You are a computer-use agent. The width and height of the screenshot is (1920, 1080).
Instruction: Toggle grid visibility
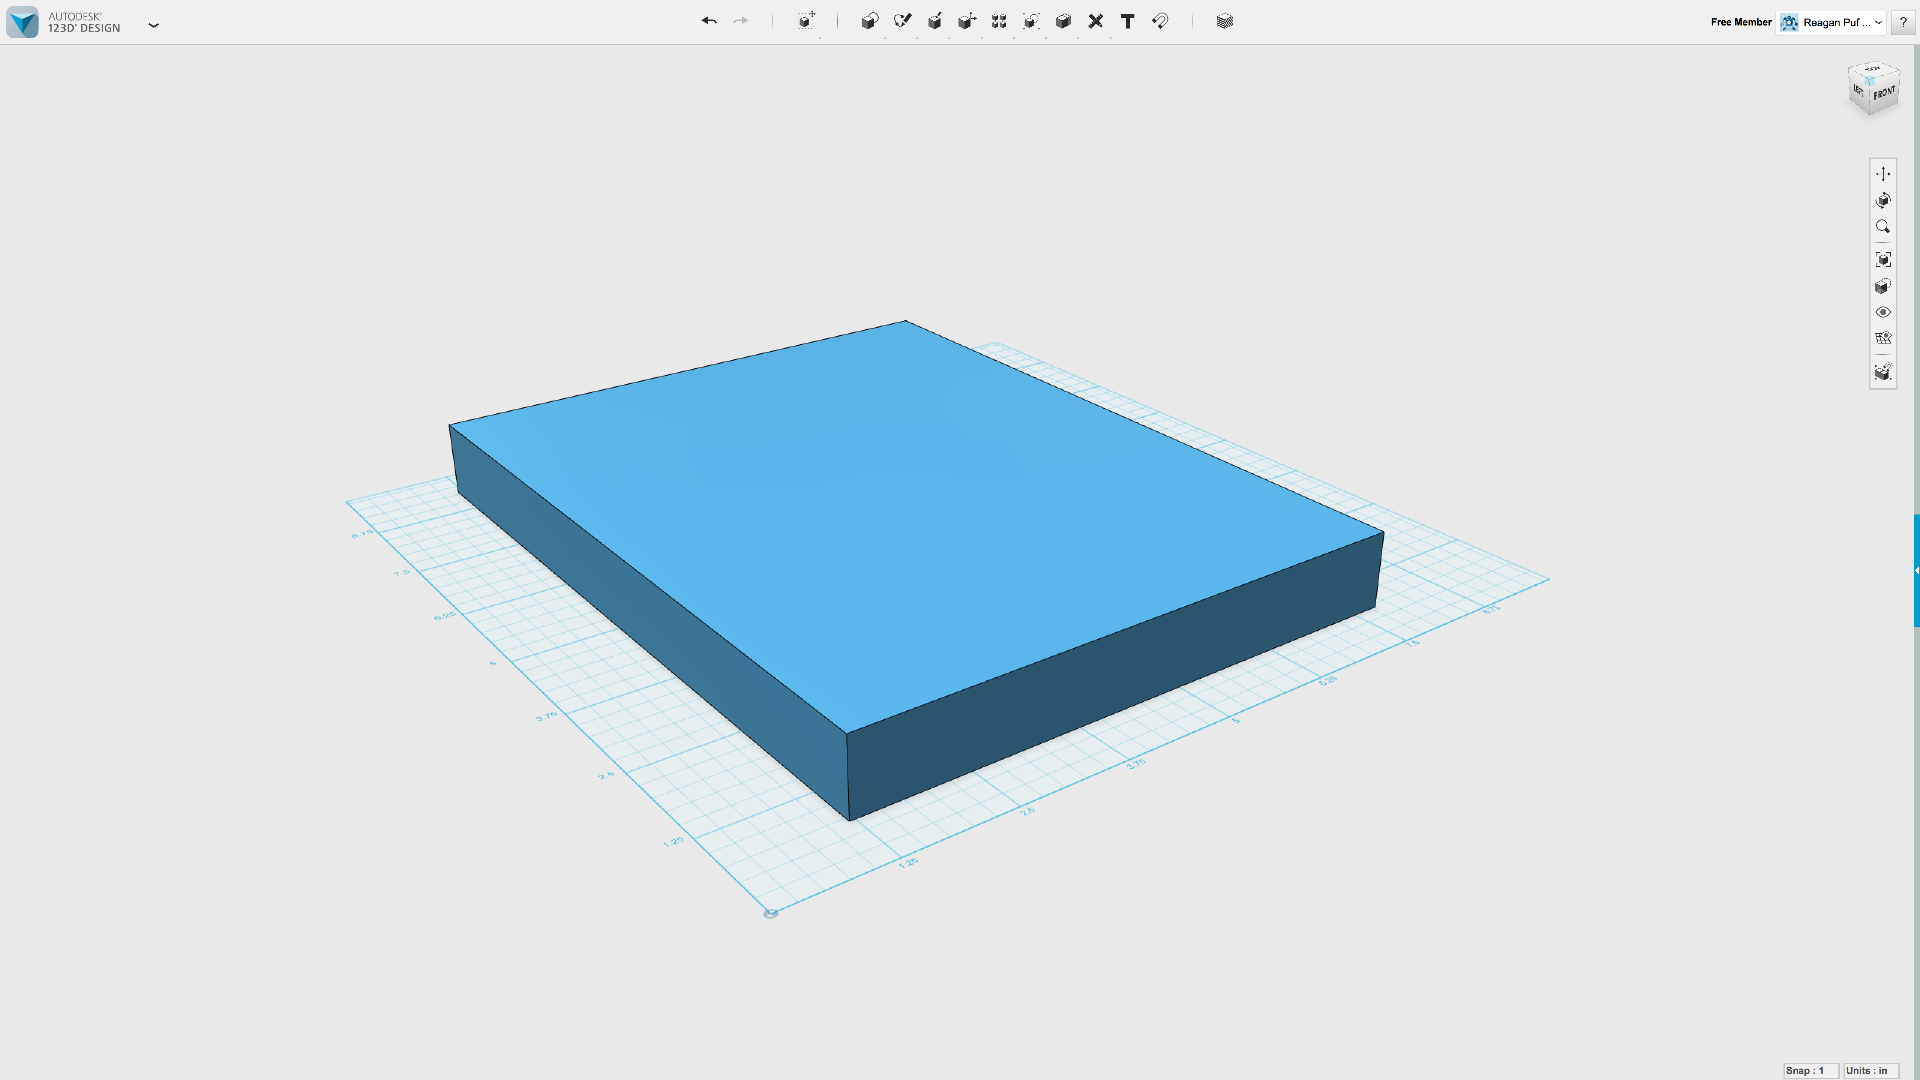coord(1883,338)
